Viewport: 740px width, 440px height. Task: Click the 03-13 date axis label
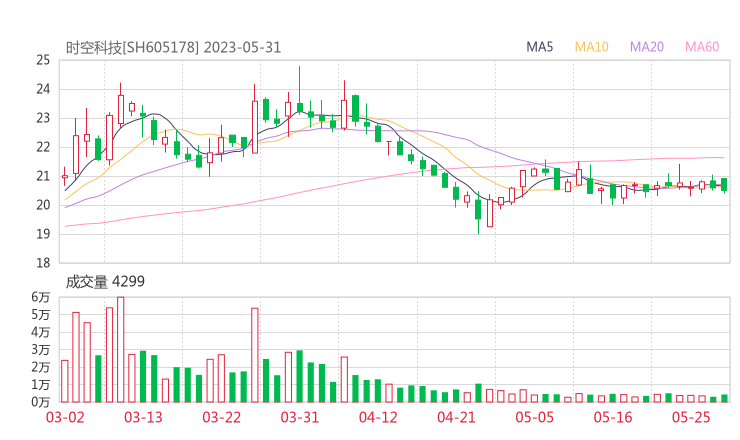tap(143, 417)
